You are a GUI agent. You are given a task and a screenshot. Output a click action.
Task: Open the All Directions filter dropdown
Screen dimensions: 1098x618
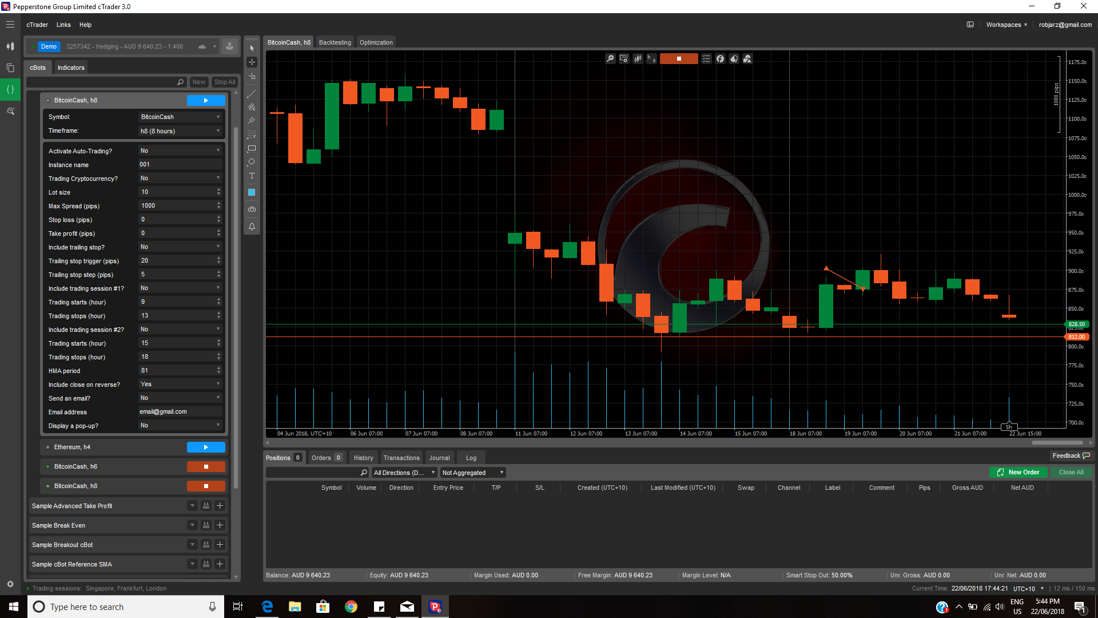(404, 473)
